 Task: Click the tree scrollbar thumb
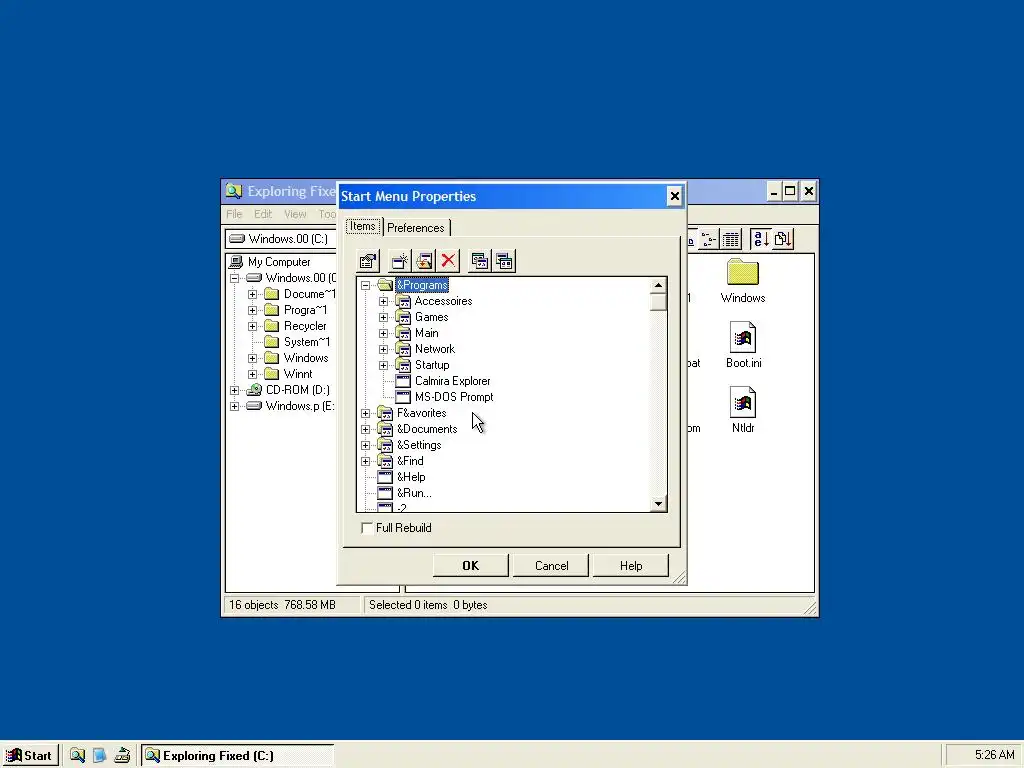pos(658,302)
